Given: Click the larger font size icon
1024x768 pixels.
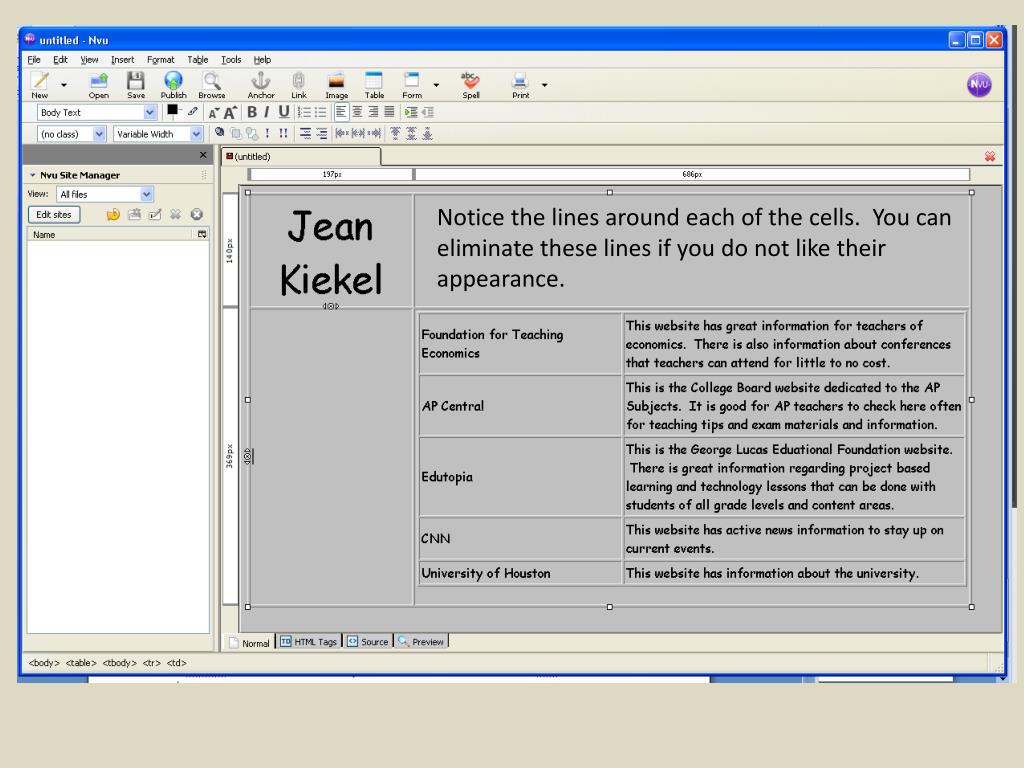Looking at the screenshot, I should tap(230, 112).
